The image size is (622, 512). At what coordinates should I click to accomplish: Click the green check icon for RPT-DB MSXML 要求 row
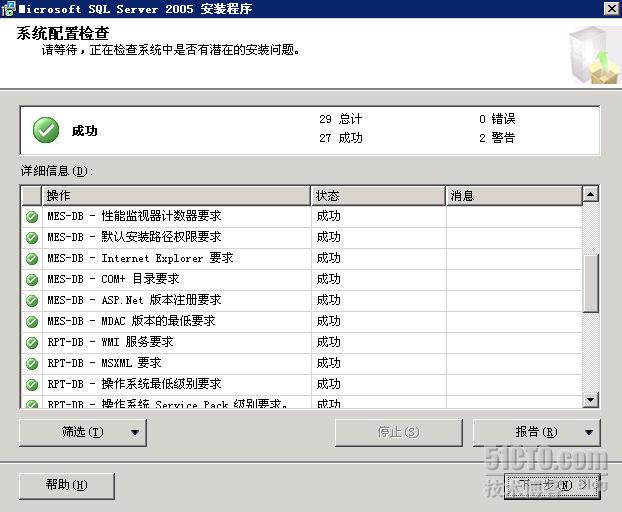click(32, 364)
